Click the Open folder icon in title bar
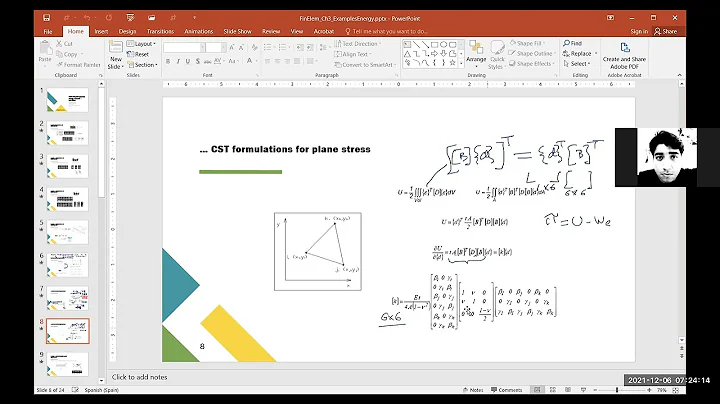 click(x=152, y=18)
